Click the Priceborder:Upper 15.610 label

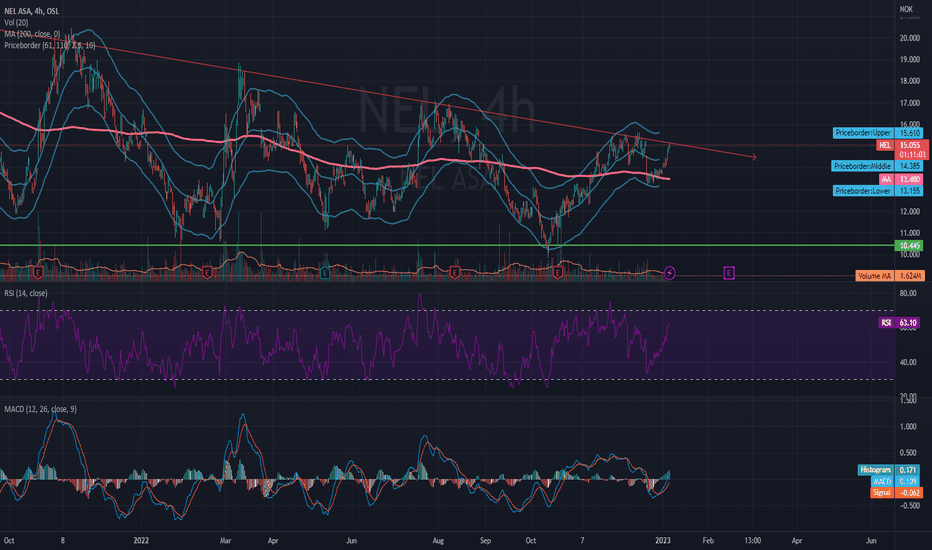tap(877, 133)
